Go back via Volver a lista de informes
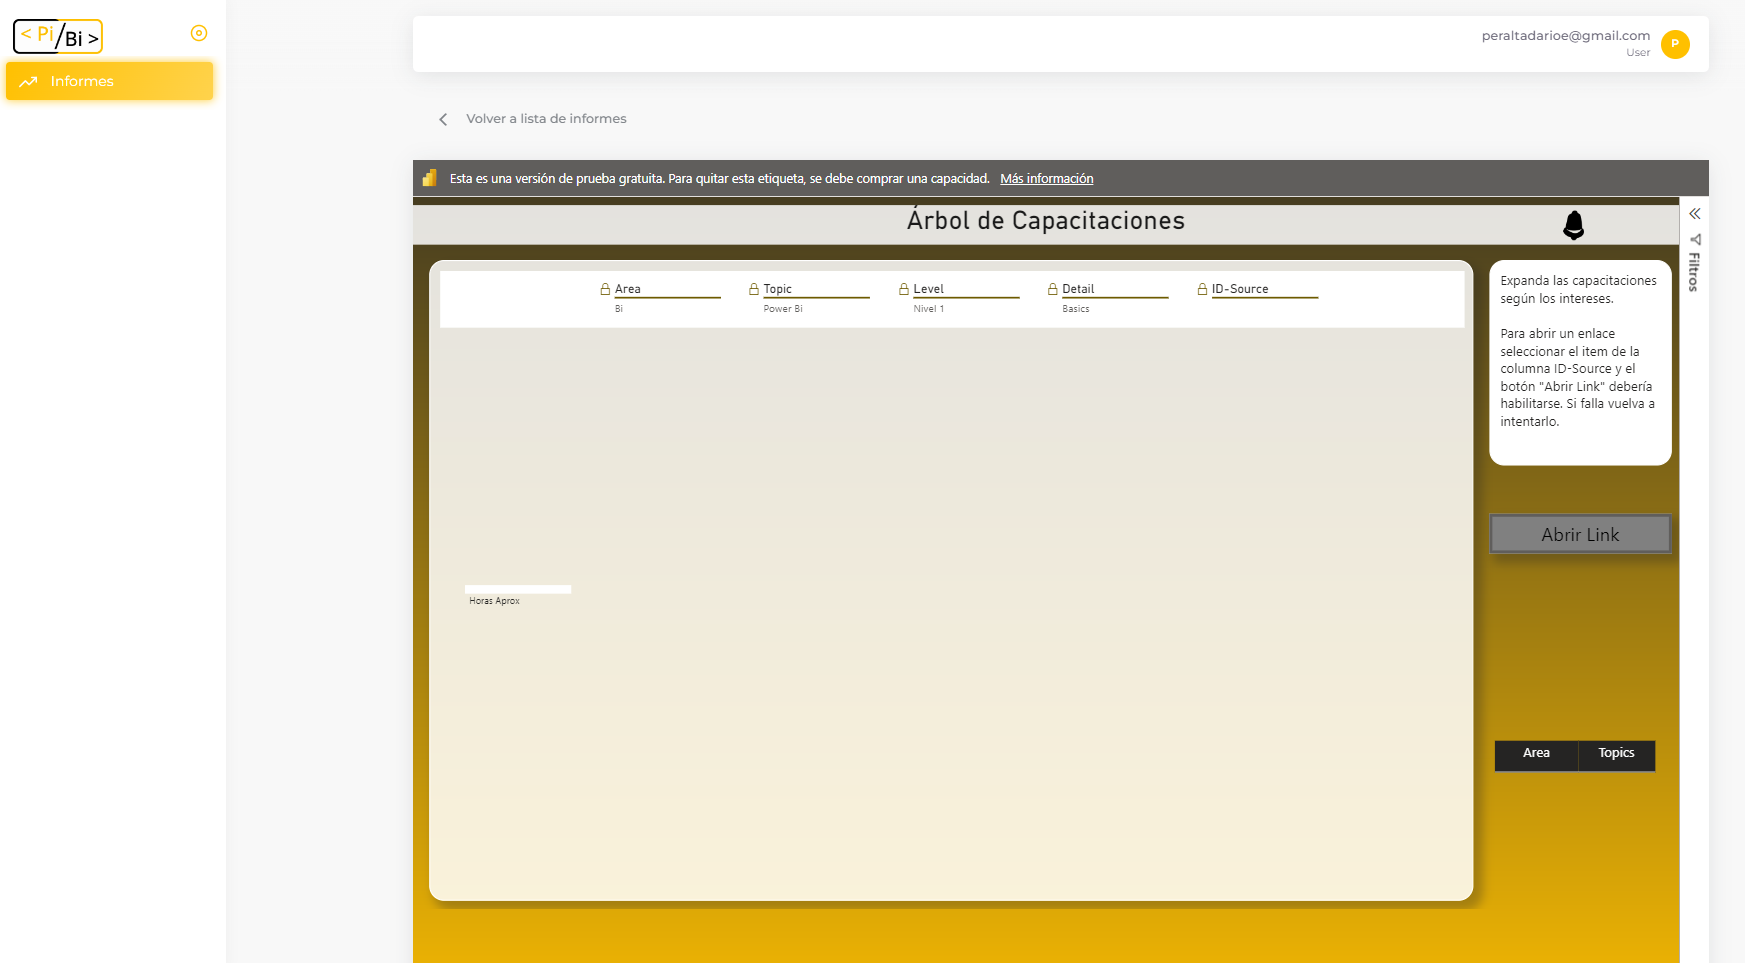The height and width of the screenshot is (963, 1745). (546, 118)
